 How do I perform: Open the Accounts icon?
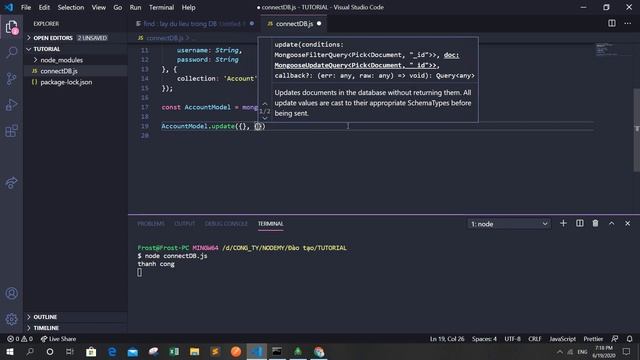(11, 293)
